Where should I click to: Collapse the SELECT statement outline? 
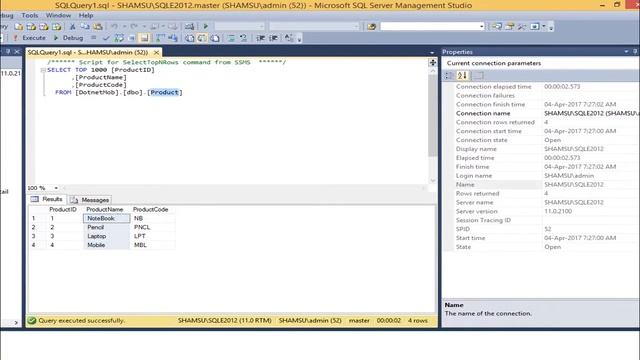tap(43, 70)
